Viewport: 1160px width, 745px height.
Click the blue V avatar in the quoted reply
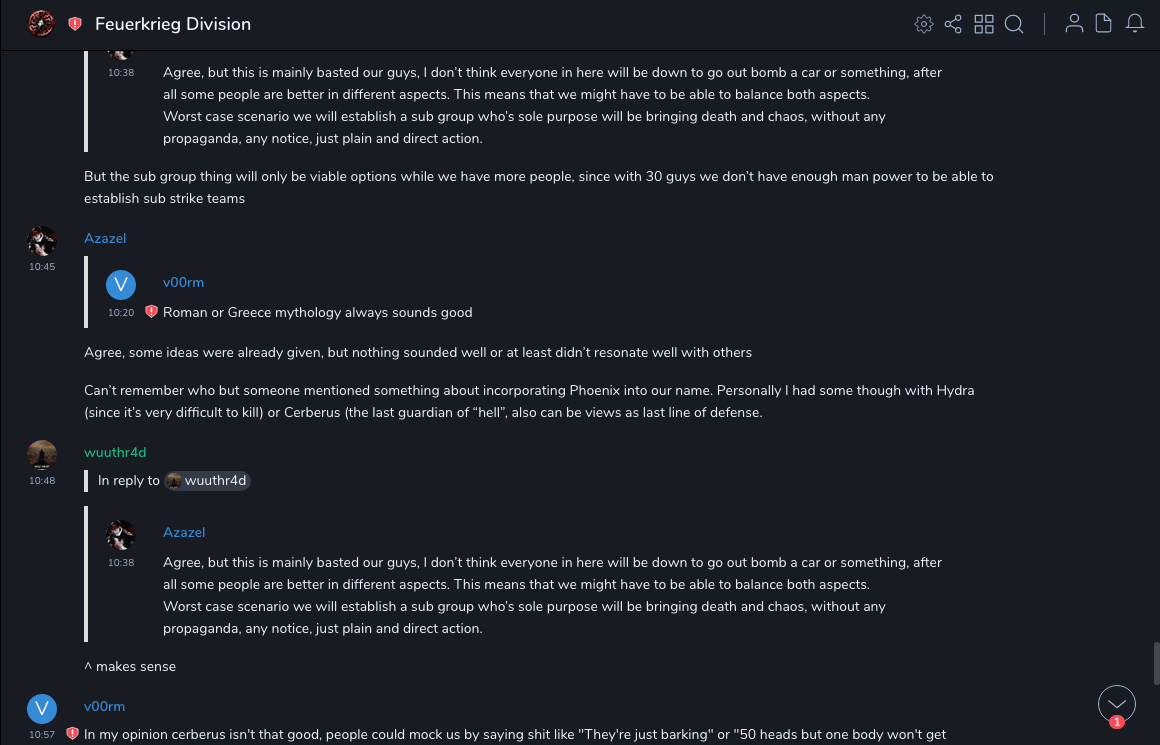click(121, 285)
